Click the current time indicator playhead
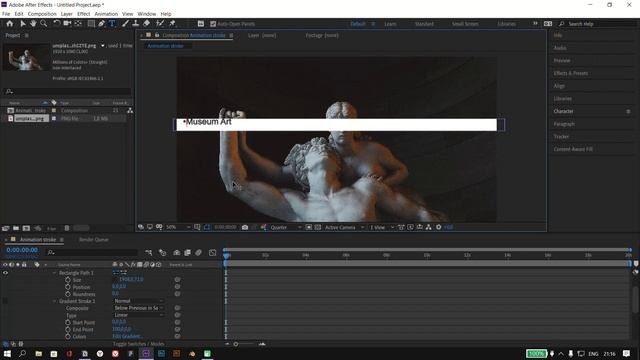The width and height of the screenshot is (640, 360). coord(226,255)
